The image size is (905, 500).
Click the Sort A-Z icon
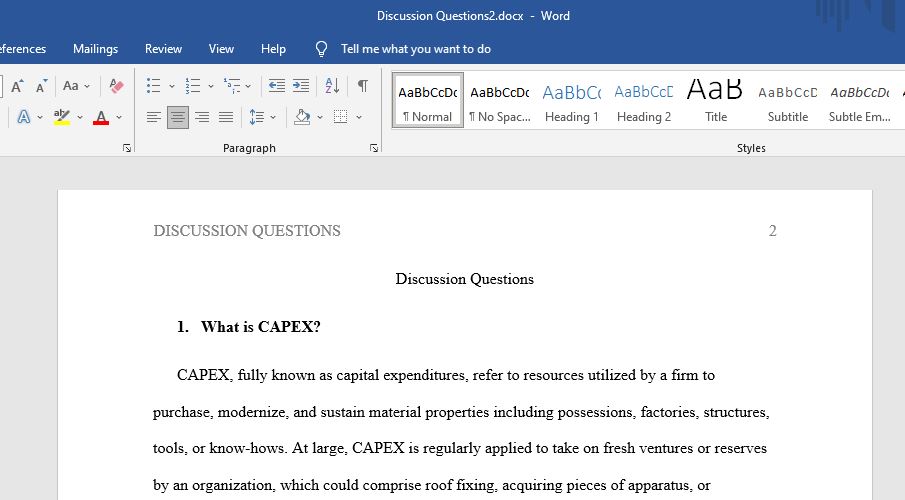pos(332,86)
